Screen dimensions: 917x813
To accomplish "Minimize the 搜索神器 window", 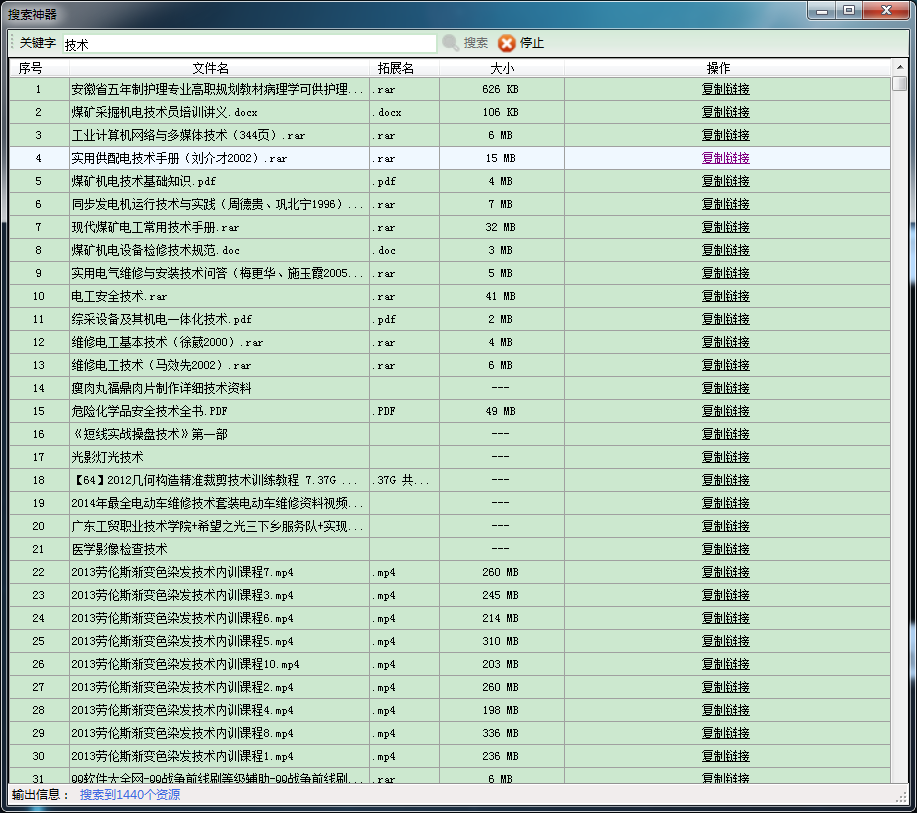I will 823,11.
